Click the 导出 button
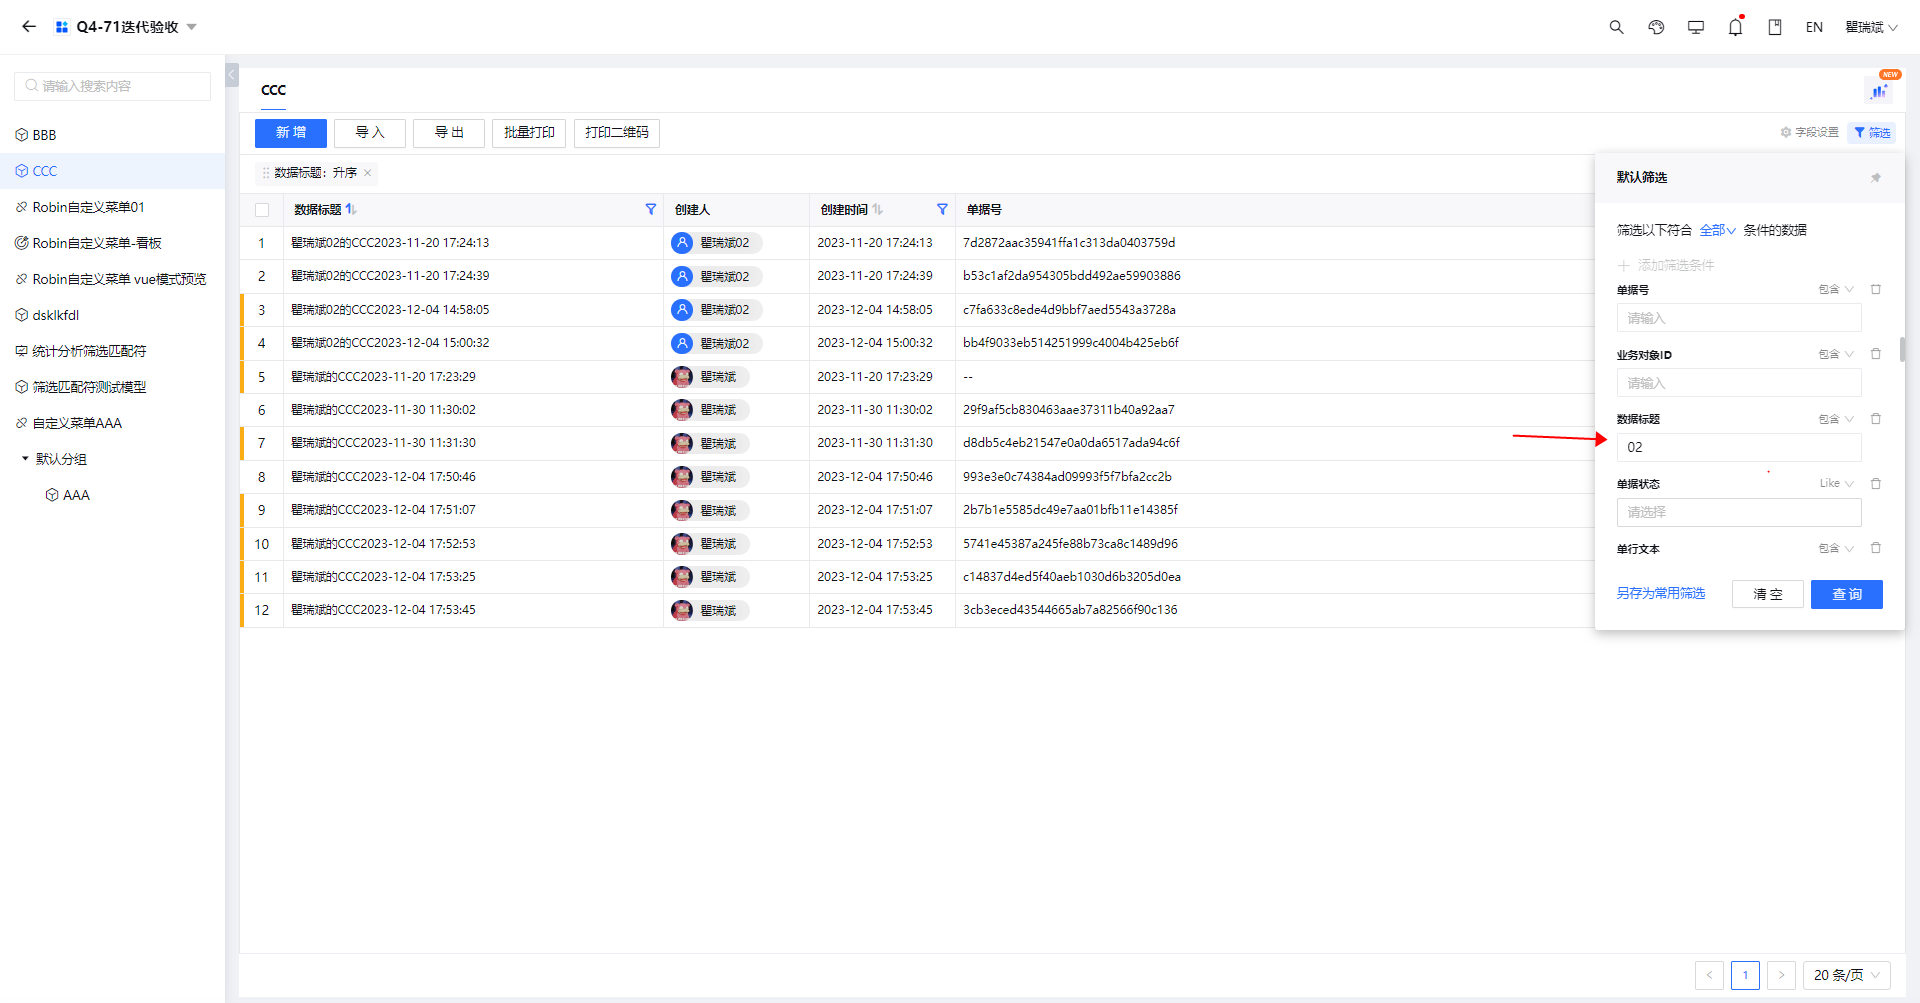 click(449, 133)
